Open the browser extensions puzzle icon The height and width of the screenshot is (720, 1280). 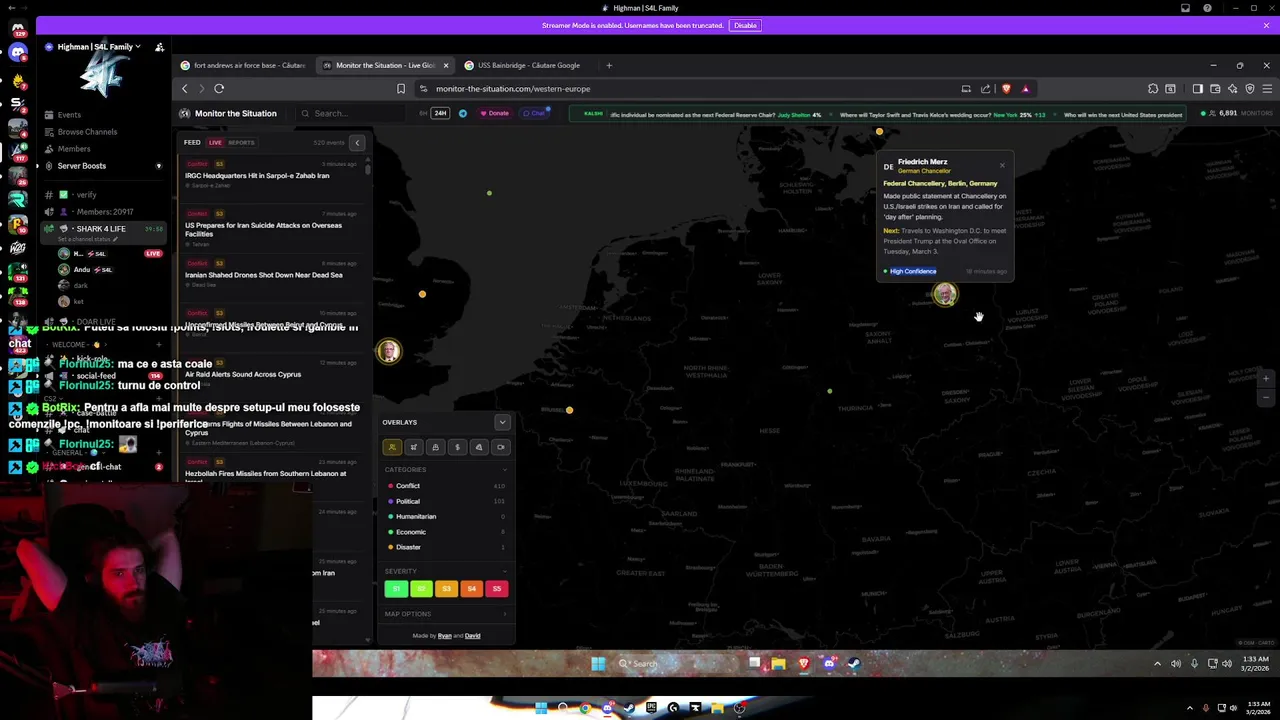tap(1153, 89)
